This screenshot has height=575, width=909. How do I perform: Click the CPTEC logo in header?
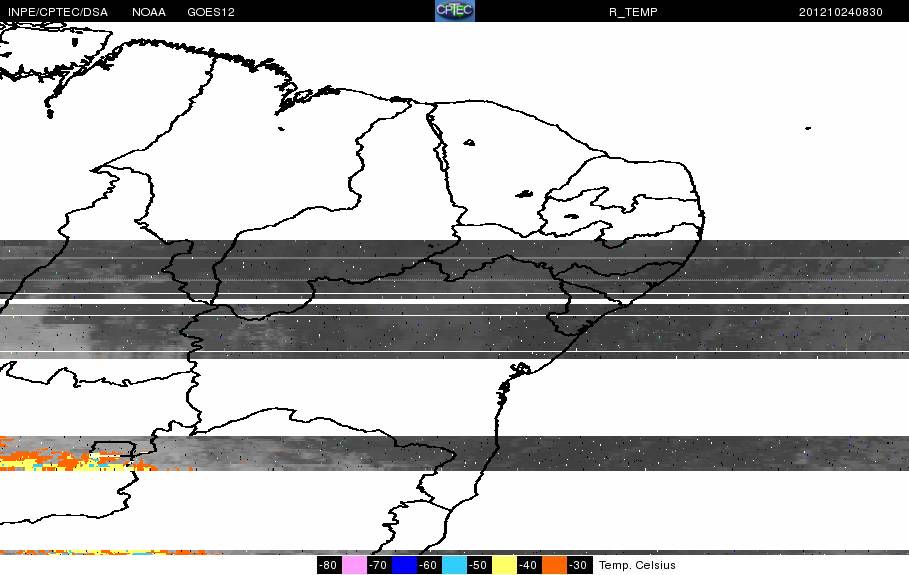[x=454, y=11]
